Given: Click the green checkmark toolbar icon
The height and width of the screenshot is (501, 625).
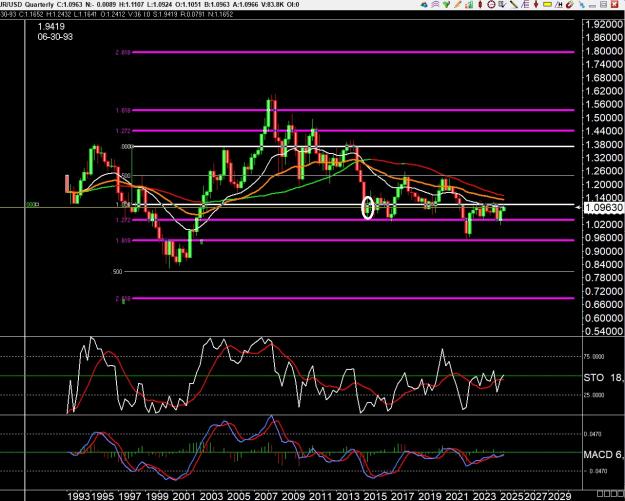Looking at the screenshot, I should 446,4.
